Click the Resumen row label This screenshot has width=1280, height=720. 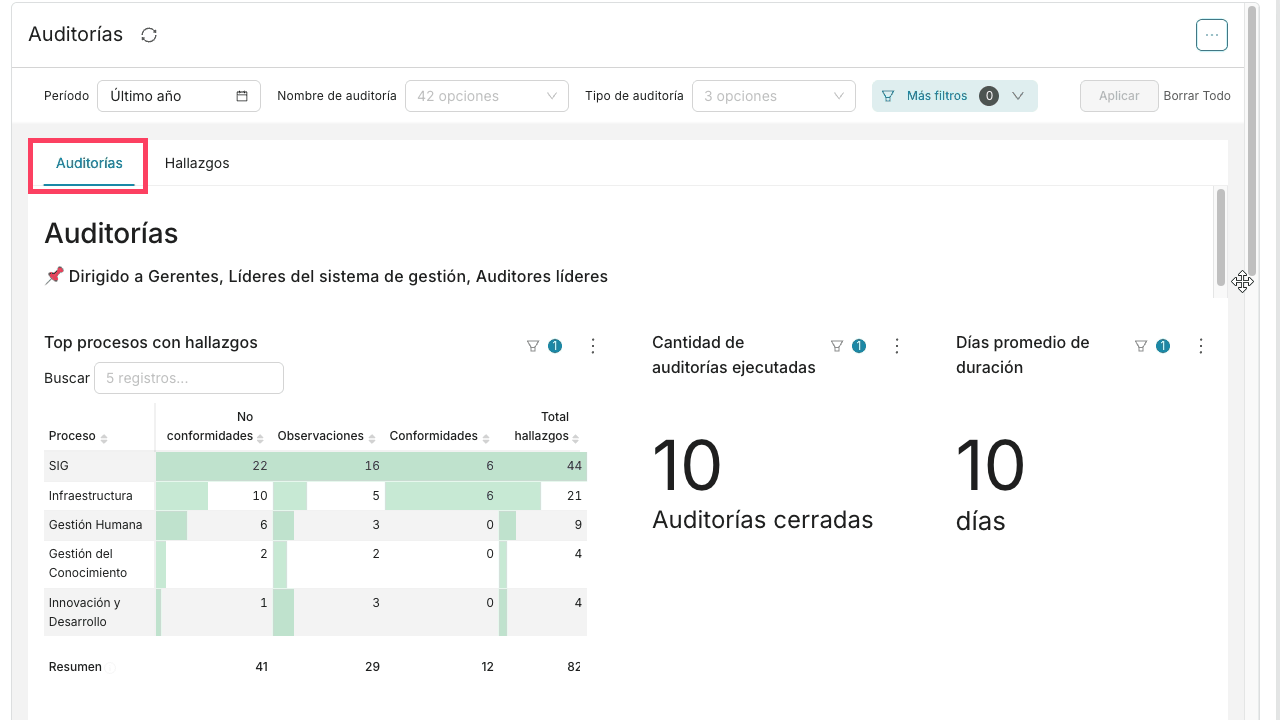pyautogui.click(x=75, y=667)
